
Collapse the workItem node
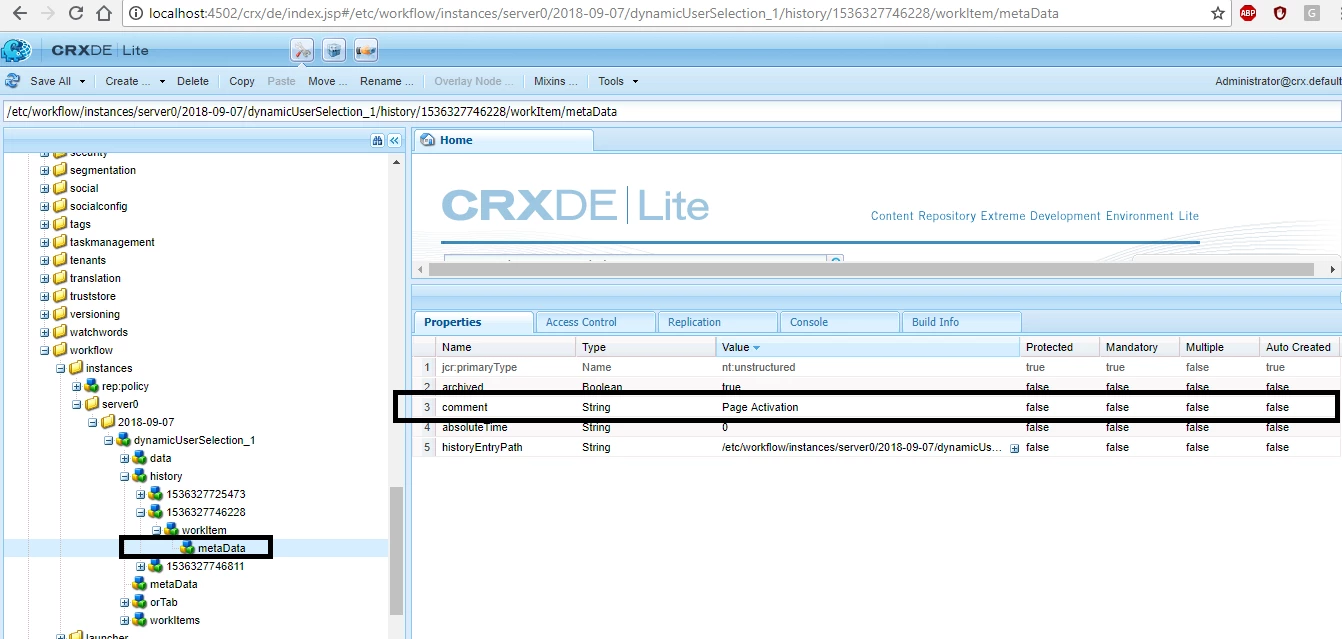click(x=157, y=530)
